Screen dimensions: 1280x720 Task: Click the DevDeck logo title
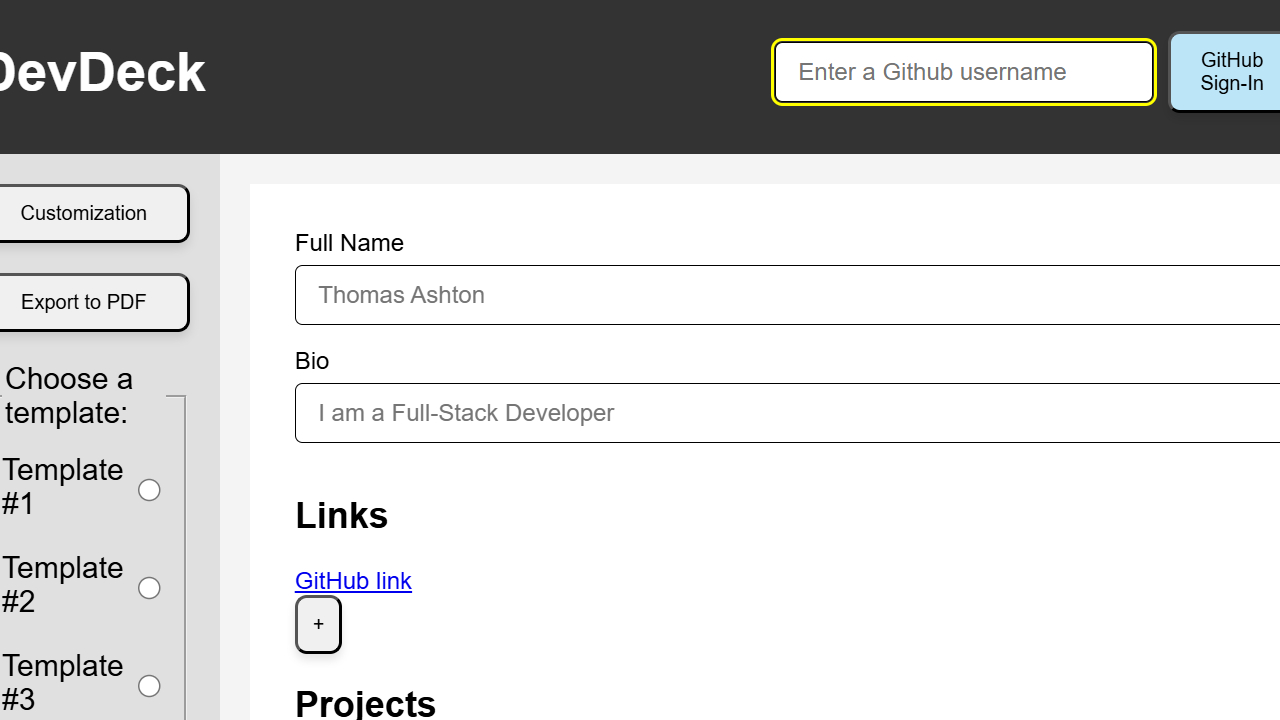point(100,73)
